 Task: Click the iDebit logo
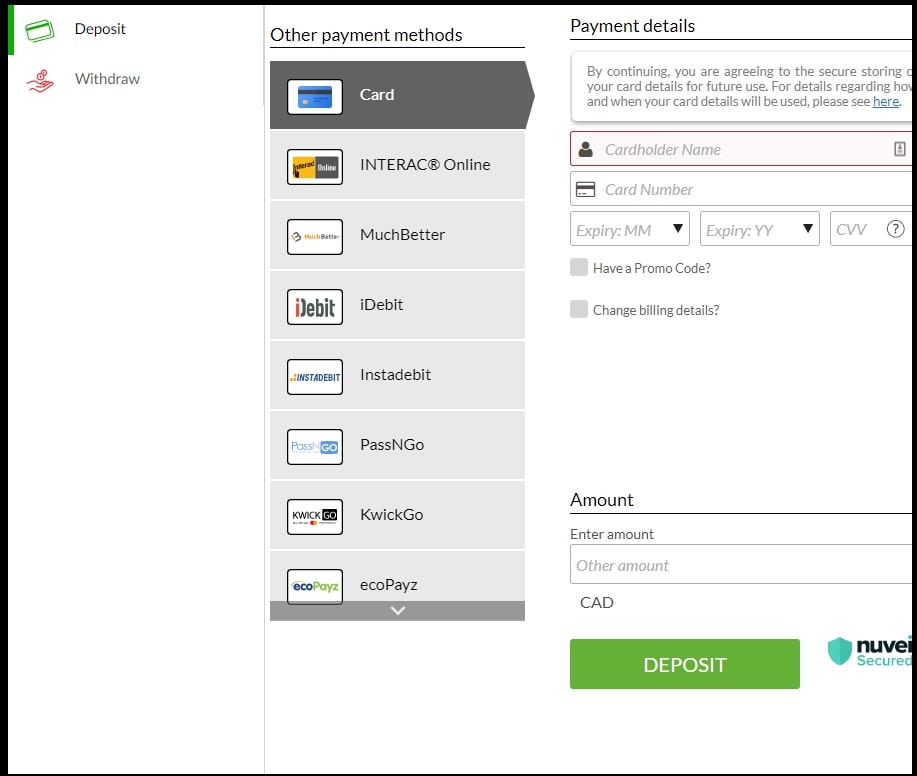tap(314, 306)
